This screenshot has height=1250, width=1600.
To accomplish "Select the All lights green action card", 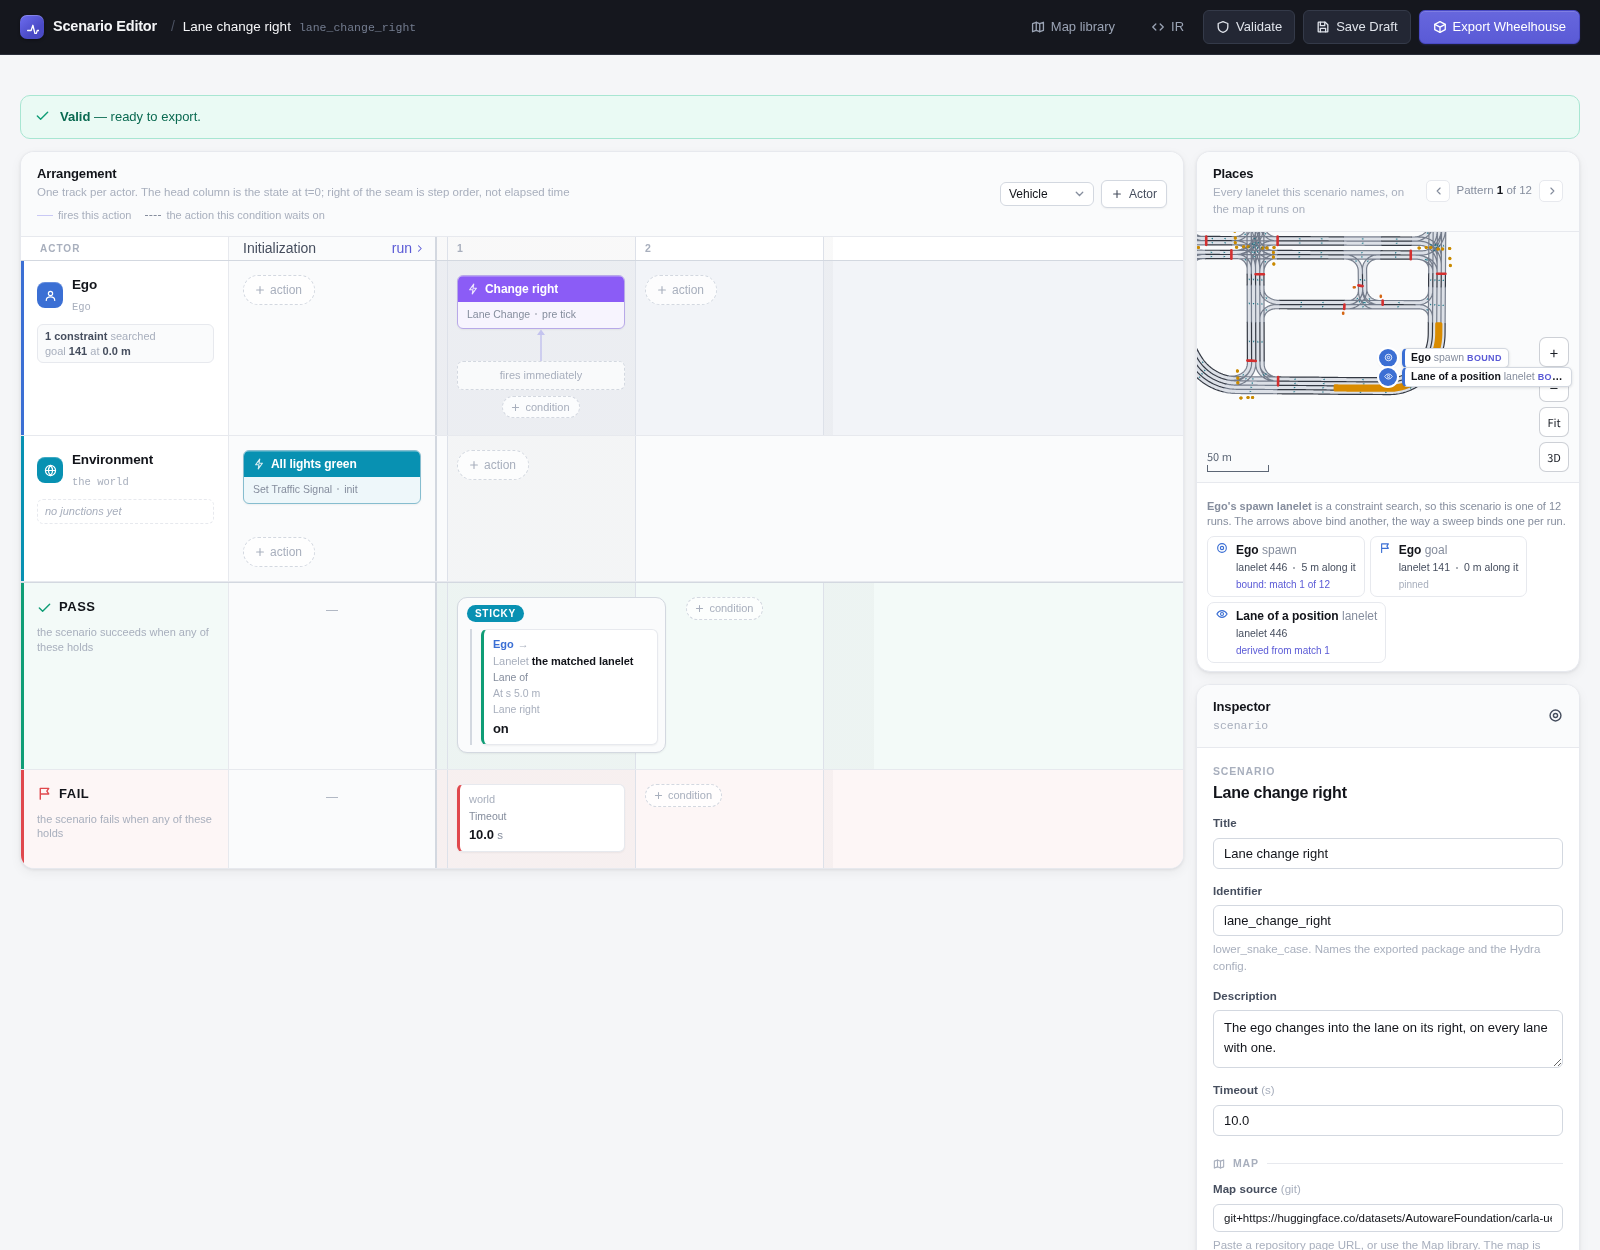I will 332,477.
